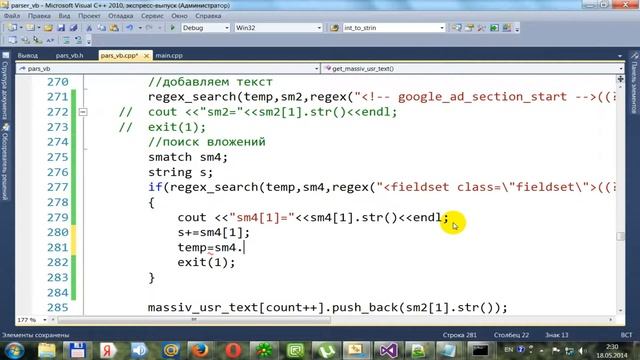Image resolution: width=640 pixels, height=360 pixels.
Task: Click the Add New Item toolbar icon
Action: 30,28
